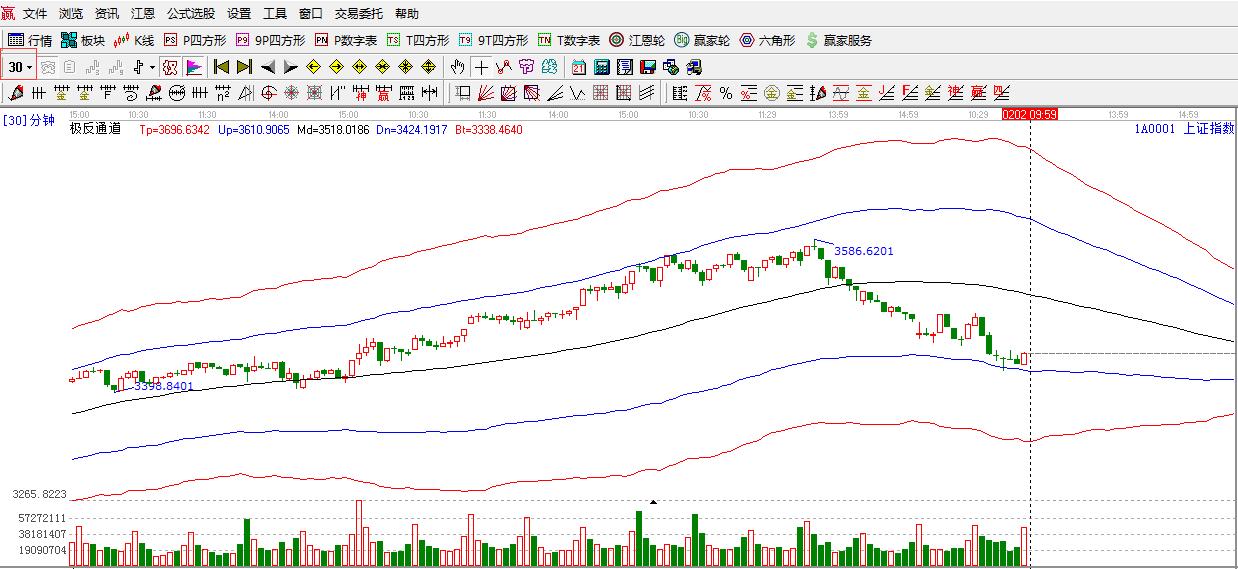This screenshot has width=1238, height=569.
Task: Click the calendar date icon in the toolbar
Action: tap(579, 67)
